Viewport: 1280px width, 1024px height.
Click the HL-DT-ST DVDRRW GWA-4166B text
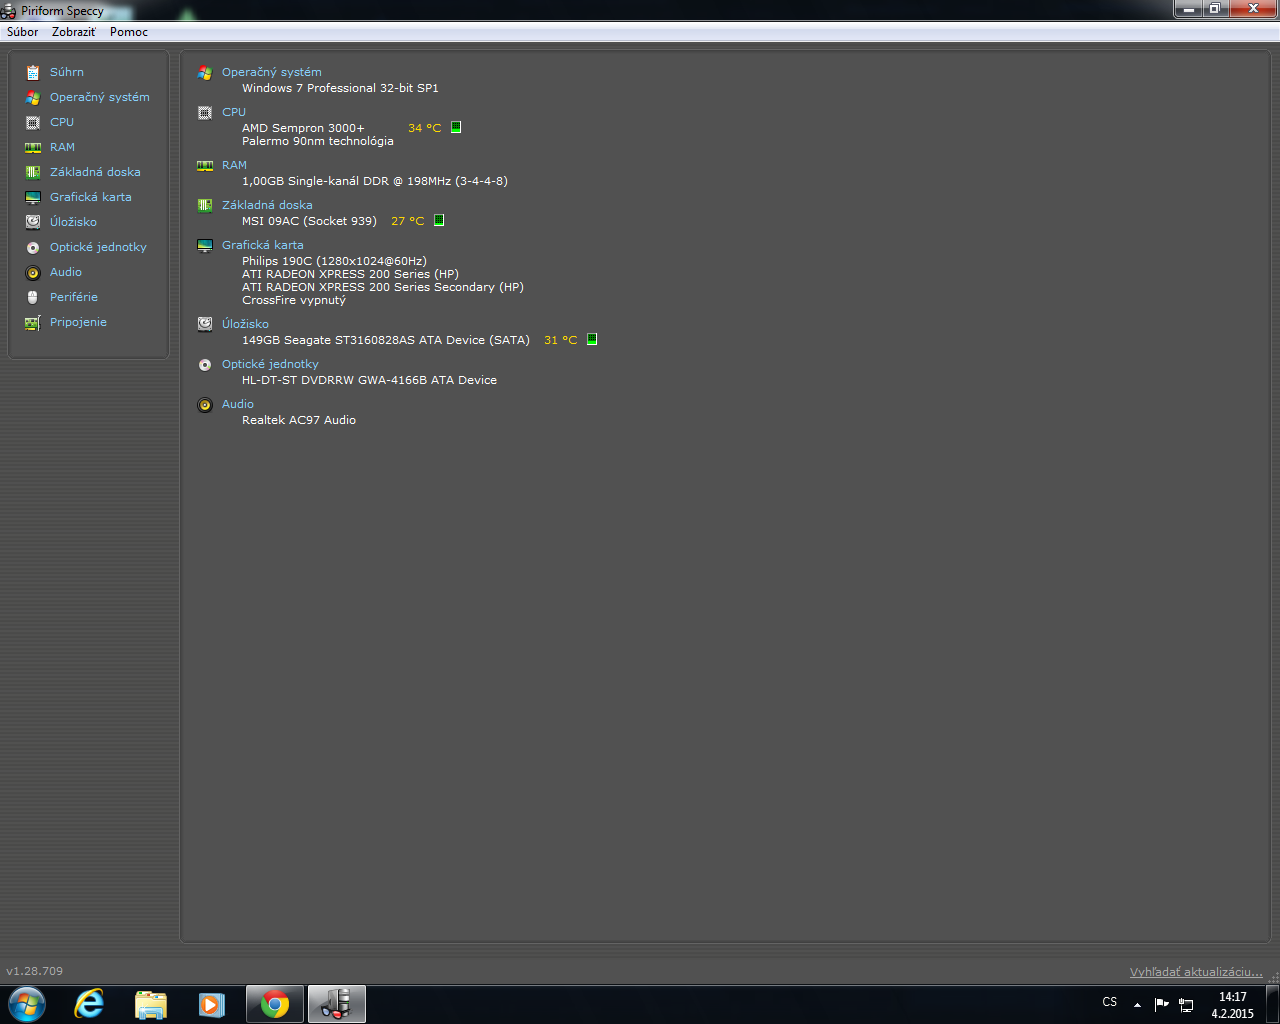[x=369, y=380]
